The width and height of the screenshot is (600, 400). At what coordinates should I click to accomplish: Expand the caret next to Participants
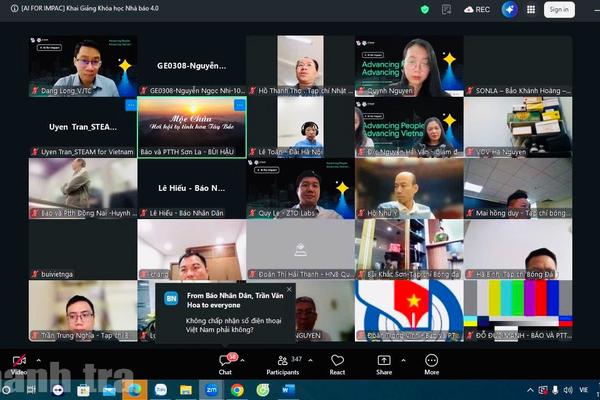point(310,361)
